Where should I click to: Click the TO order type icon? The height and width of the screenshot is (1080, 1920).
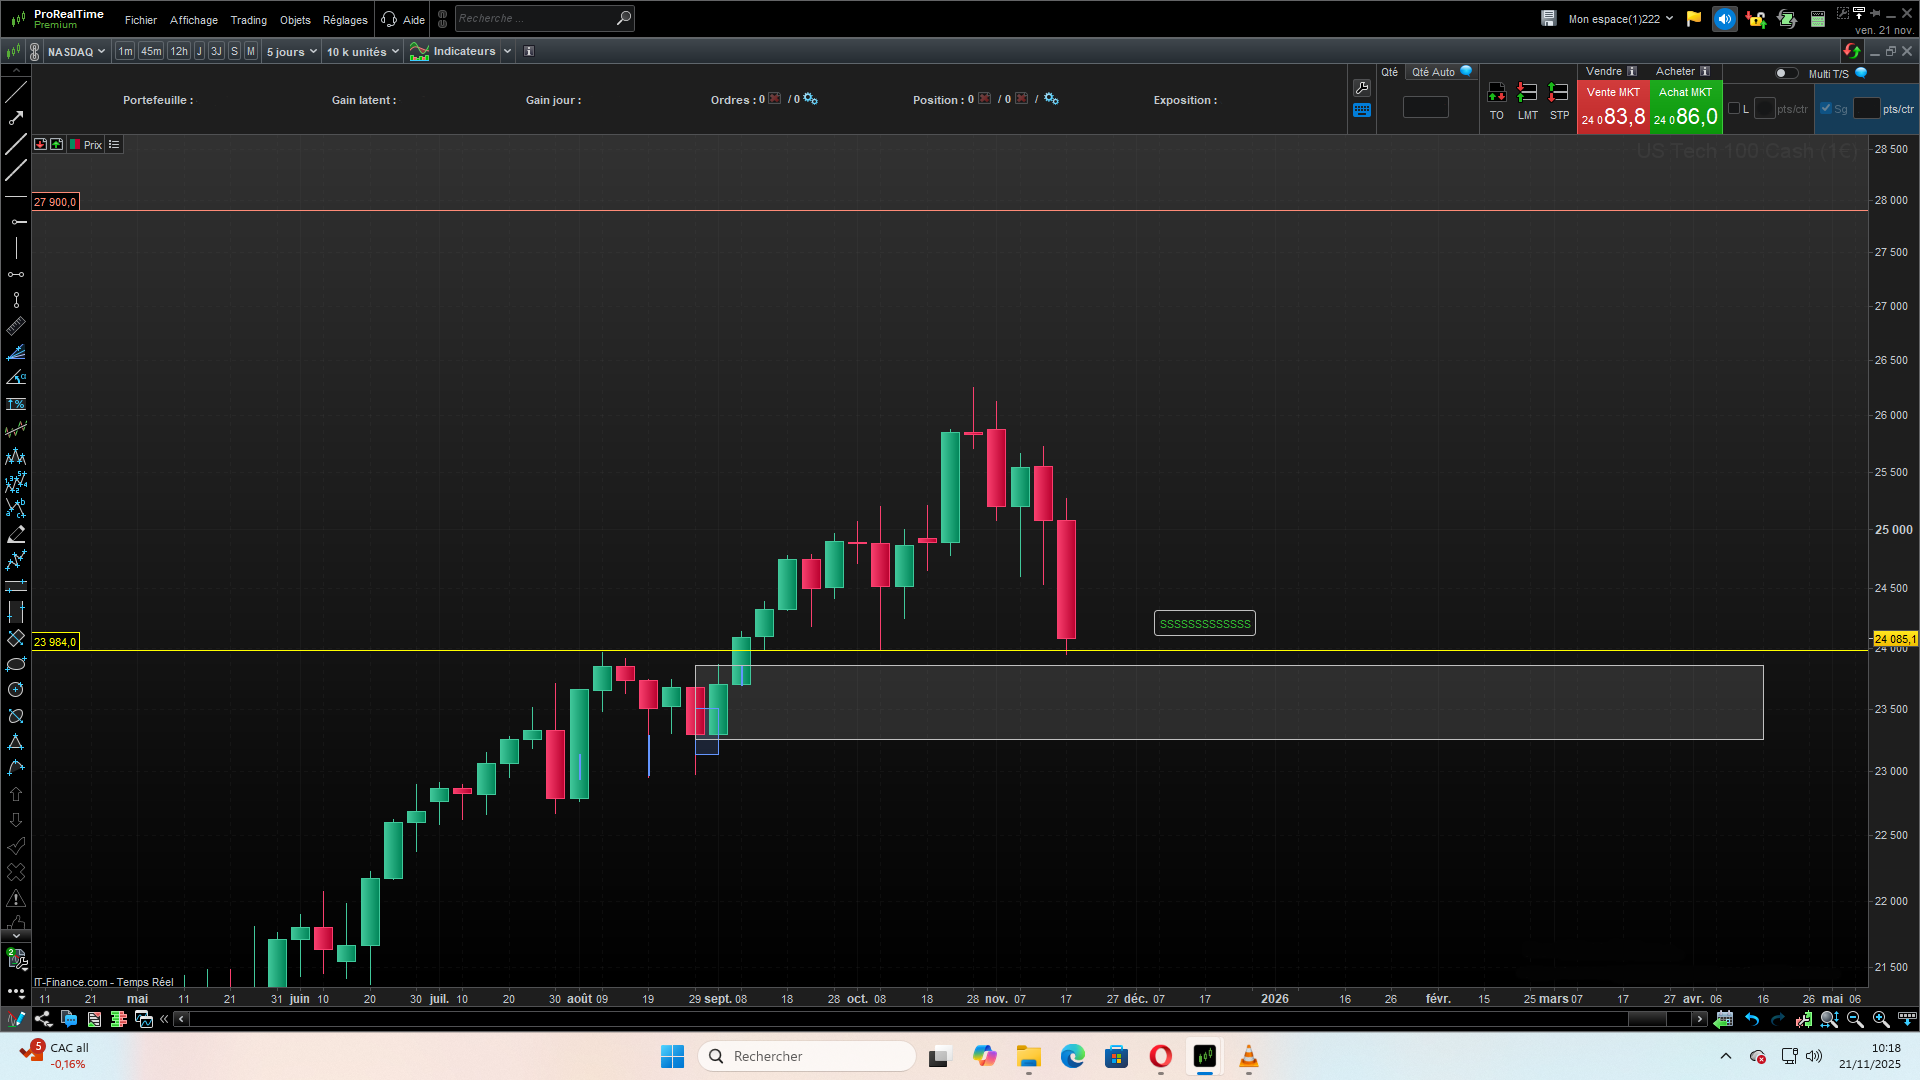pyautogui.click(x=1496, y=93)
